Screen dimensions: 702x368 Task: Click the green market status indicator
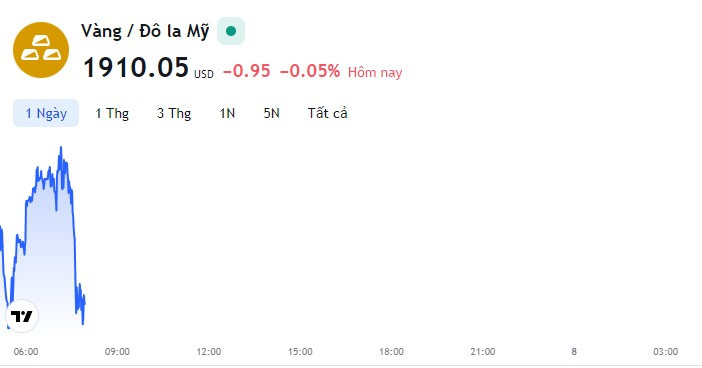point(231,31)
